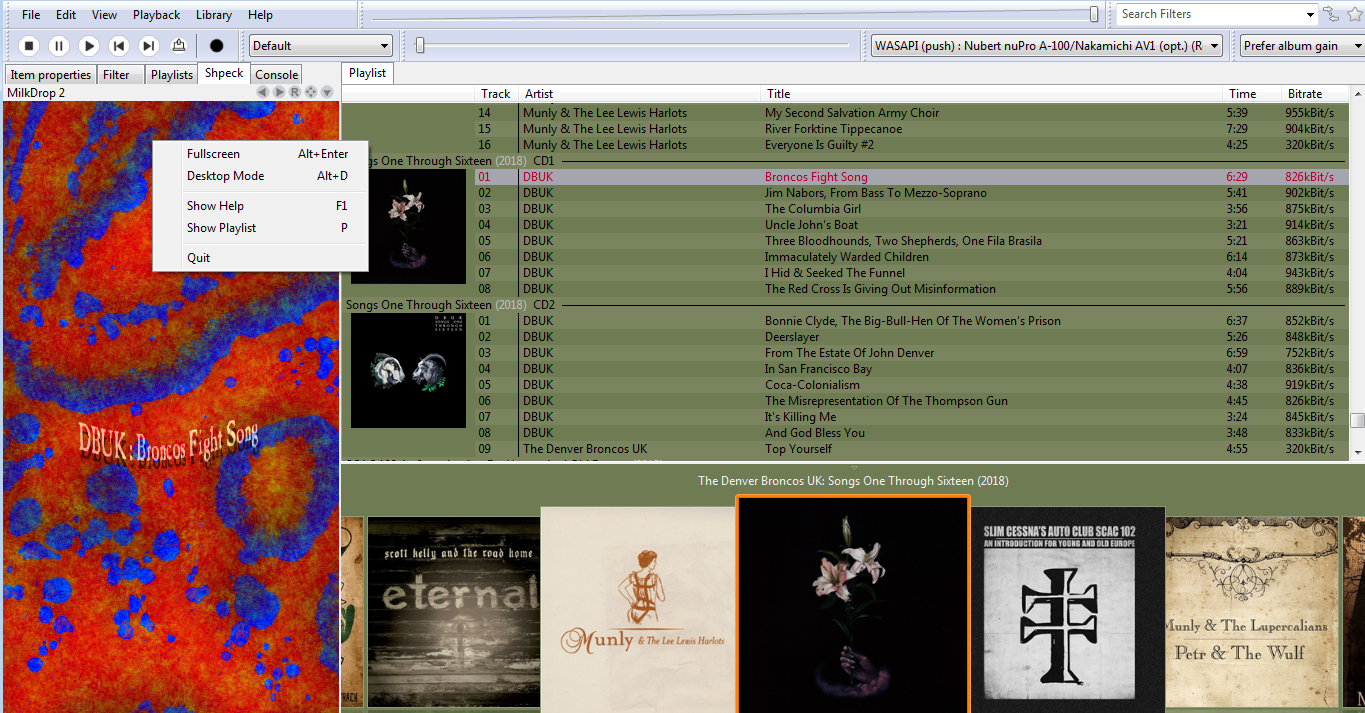The image size is (1365, 713).
Task: Select the Songs One Through Sixteen album thumbnail
Action: coord(852,607)
